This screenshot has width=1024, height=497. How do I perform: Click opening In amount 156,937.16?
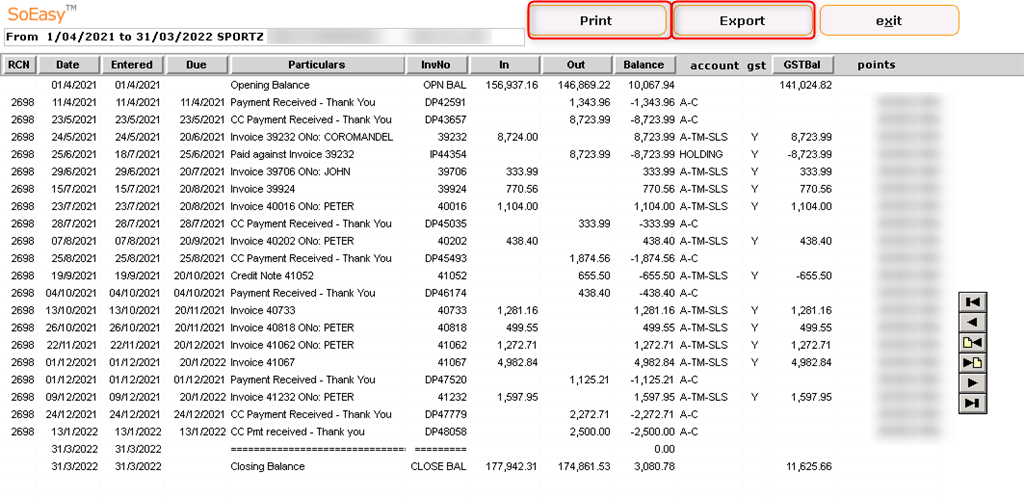click(x=512, y=85)
